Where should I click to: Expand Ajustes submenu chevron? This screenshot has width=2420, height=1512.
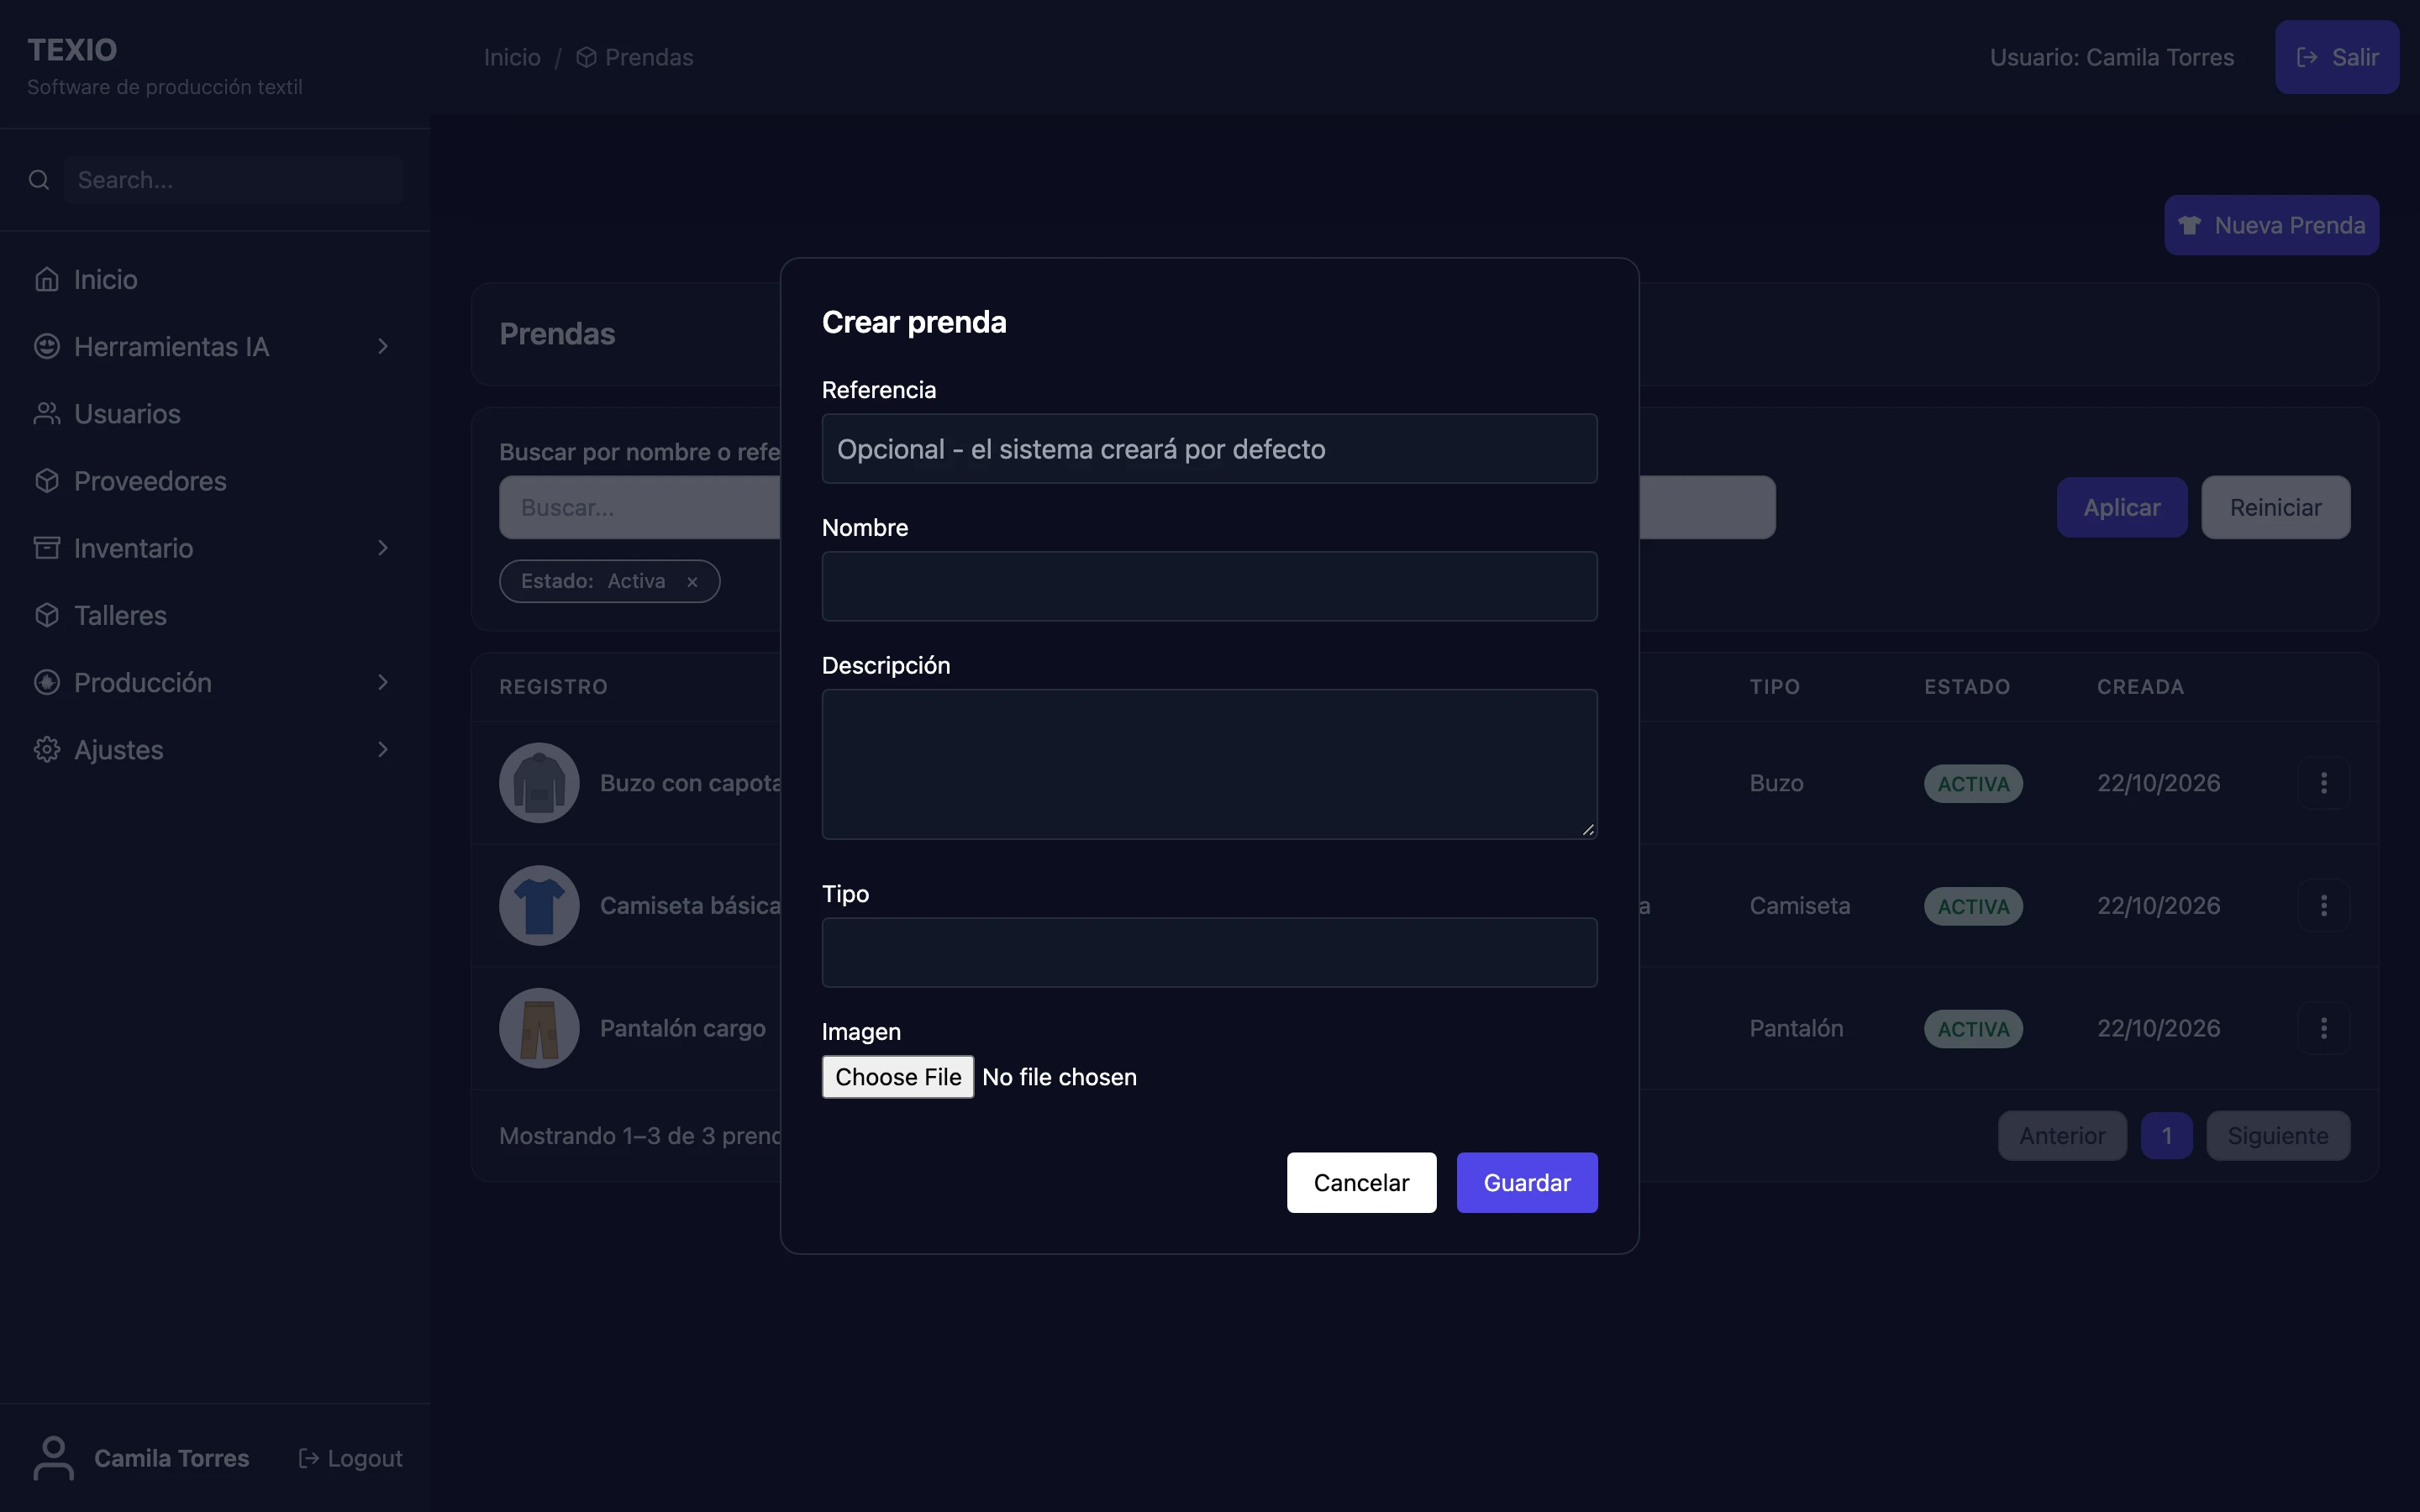(383, 749)
